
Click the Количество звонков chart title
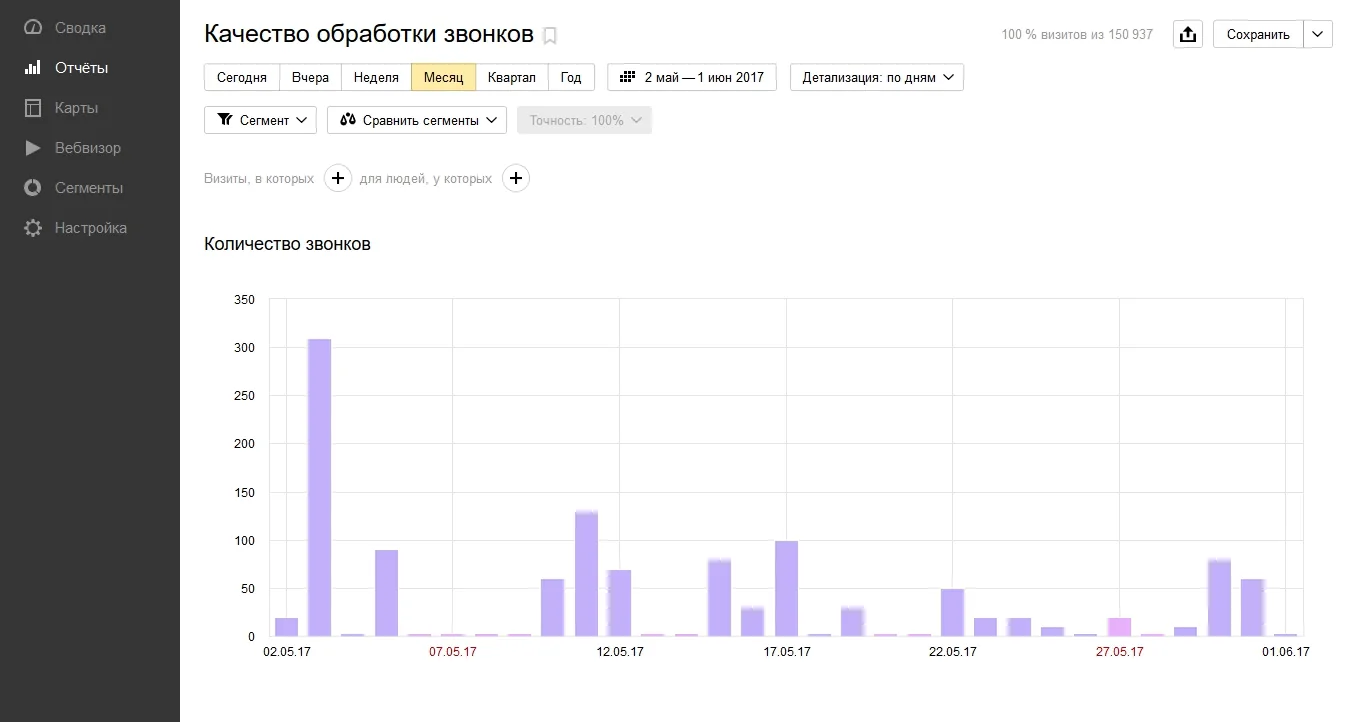(287, 244)
